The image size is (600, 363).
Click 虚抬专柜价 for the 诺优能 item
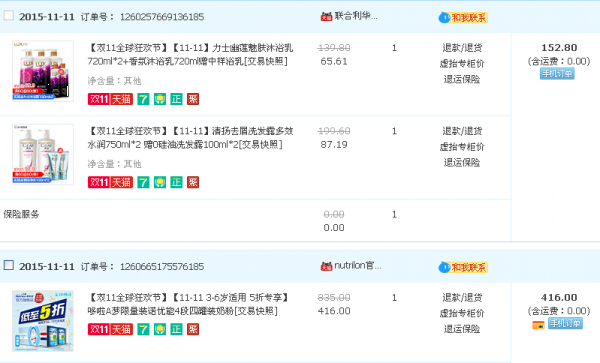pos(462,313)
